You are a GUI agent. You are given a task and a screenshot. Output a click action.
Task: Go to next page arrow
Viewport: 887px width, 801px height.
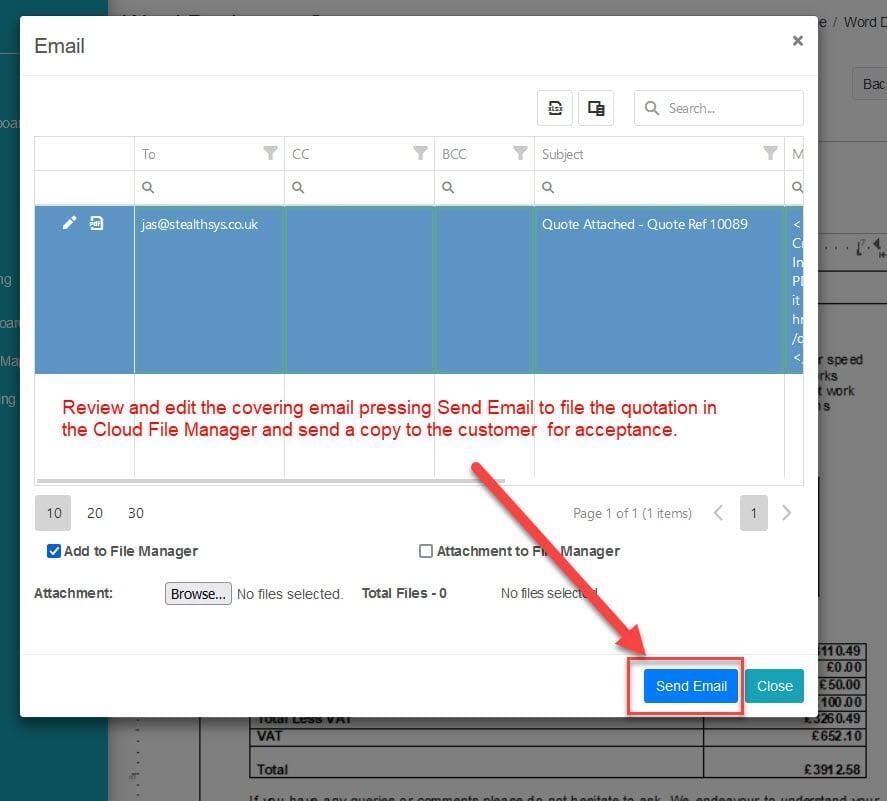786,513
